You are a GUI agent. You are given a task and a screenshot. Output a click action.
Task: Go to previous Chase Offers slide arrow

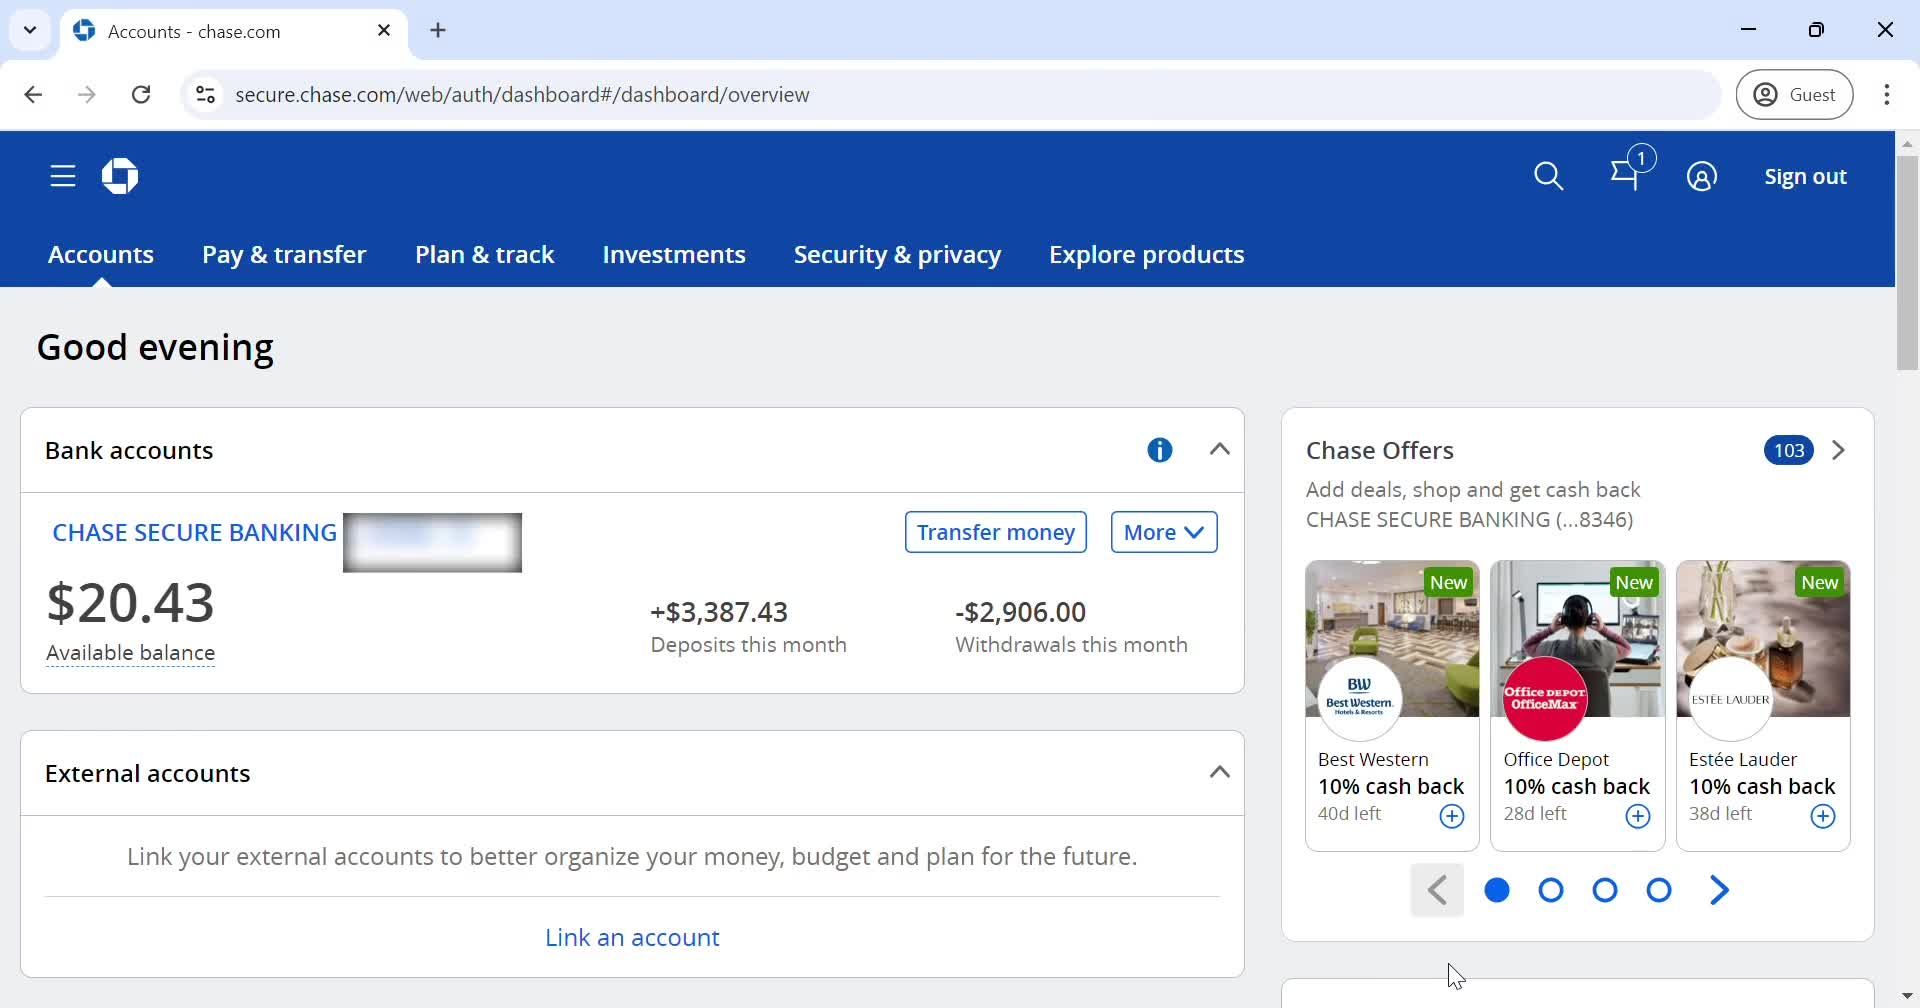tap(1437, 890)
